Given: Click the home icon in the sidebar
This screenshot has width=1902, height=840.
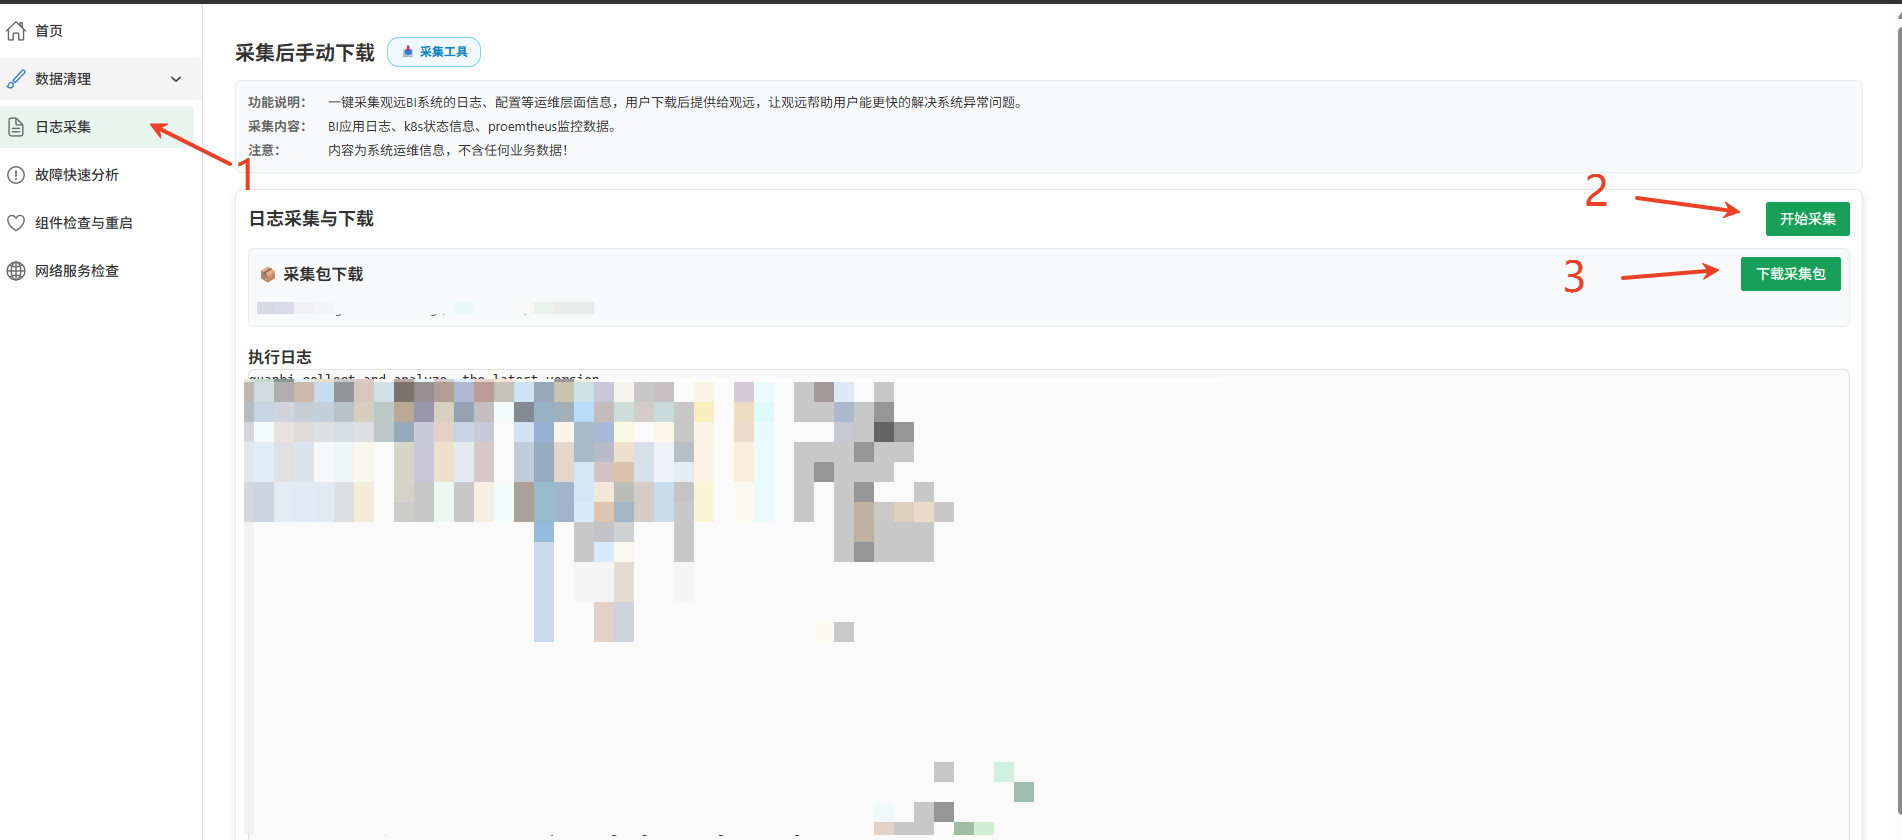Looking at the screenshot, I should click(16, 31).
